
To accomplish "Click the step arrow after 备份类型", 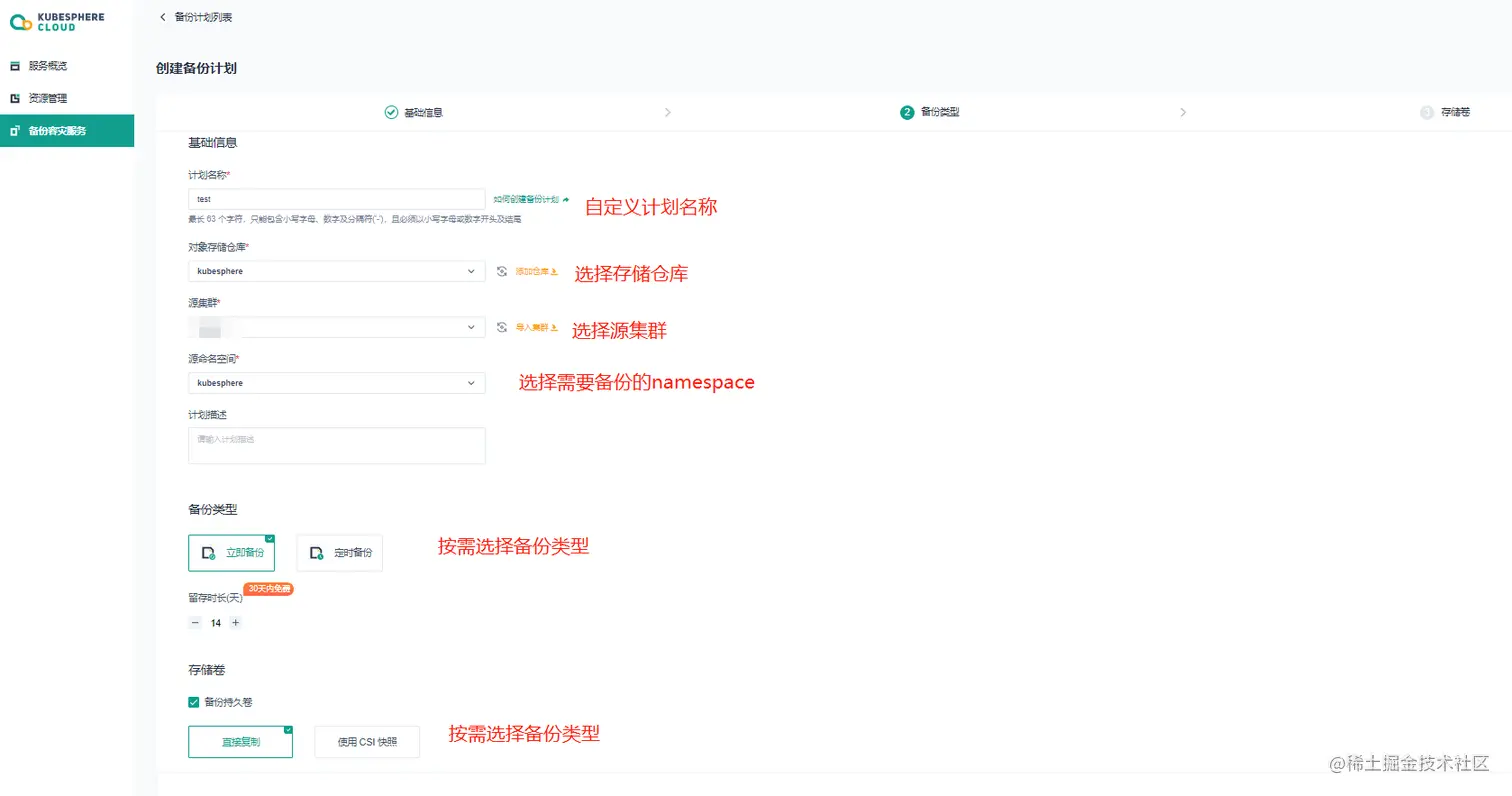I will coord(1183,112).
